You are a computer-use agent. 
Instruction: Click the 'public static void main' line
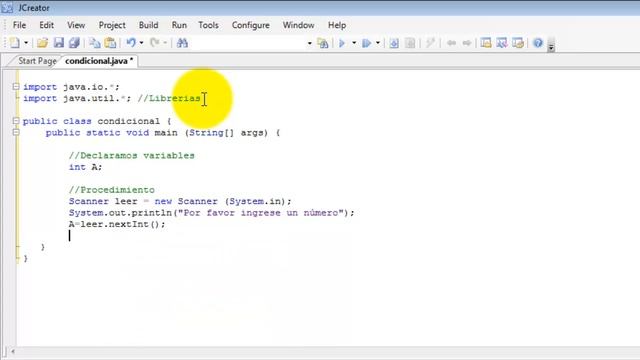[163, 133]
